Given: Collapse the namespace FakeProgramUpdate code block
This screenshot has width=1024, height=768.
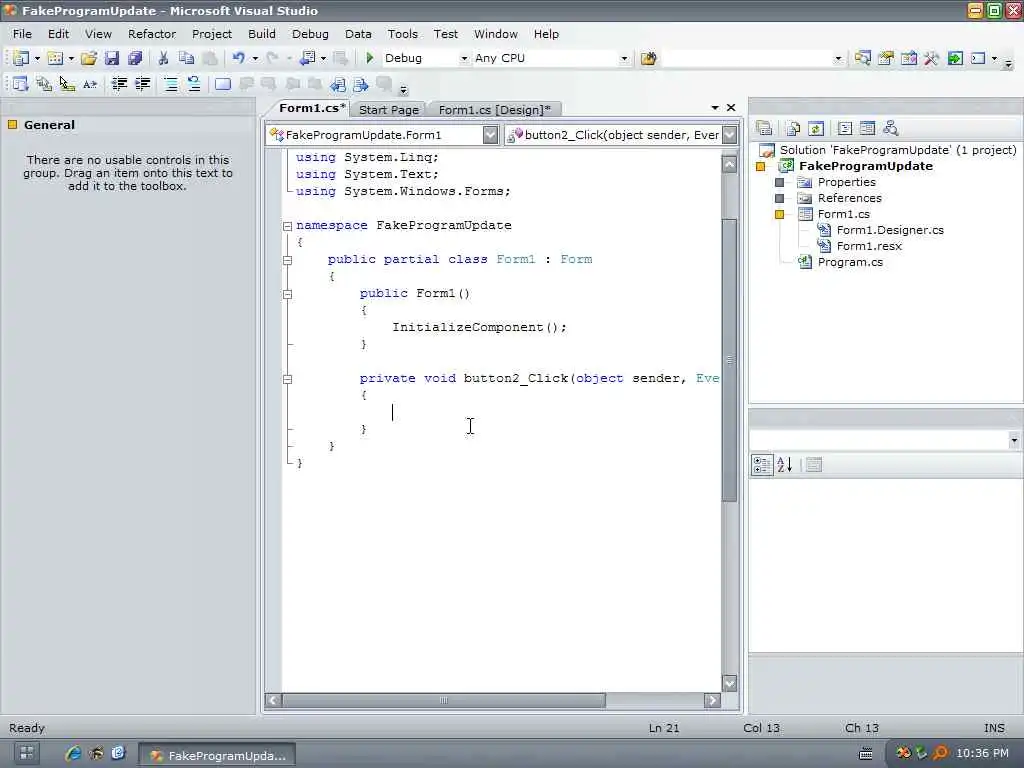Looking at the screenshot, I should (287, 226).
